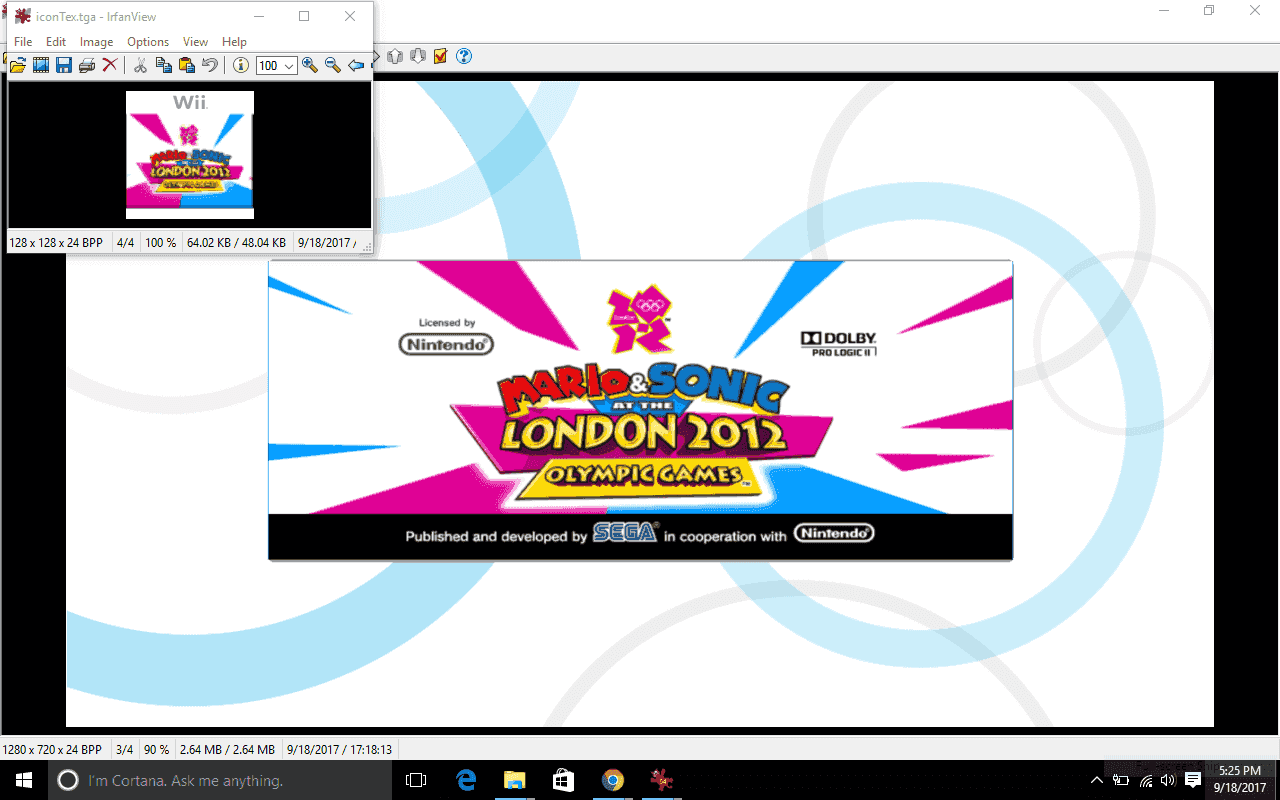Open the Help menu
Image resolution: width=1280 pixels, height=800 pixels.
[x=234, y=42]
